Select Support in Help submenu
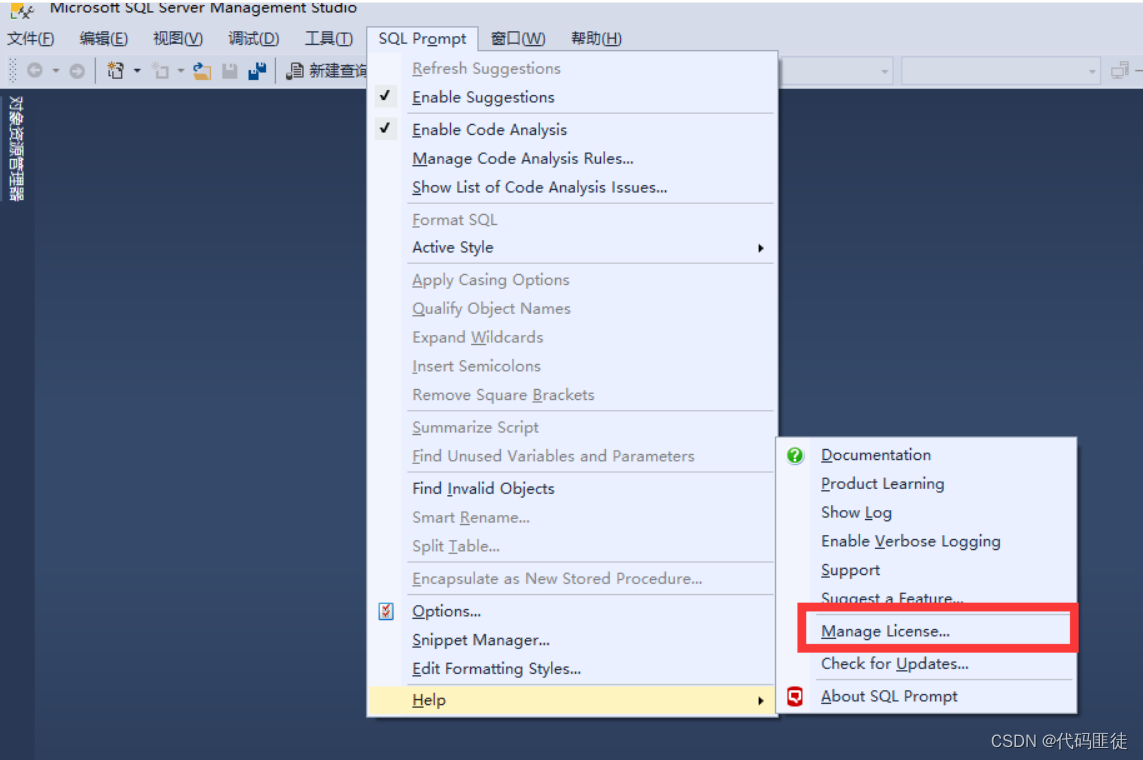 850,571
